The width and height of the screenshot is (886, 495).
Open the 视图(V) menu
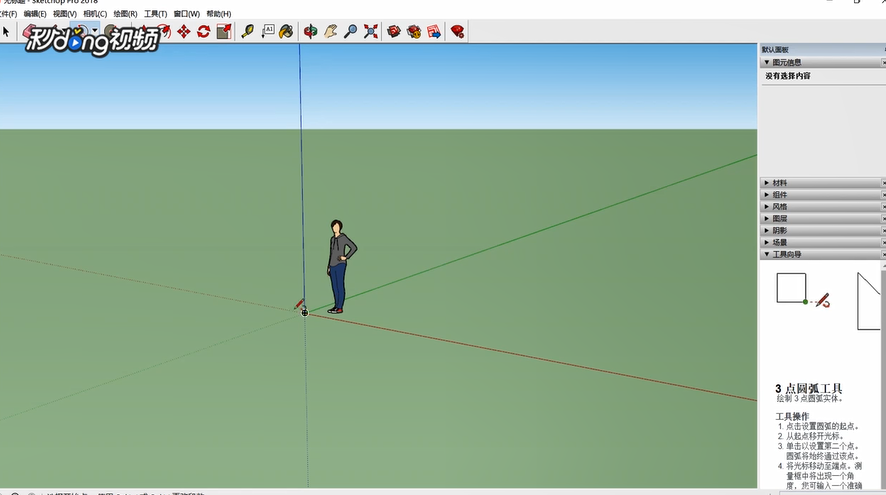pyautogui.click(x=65, y=14)
